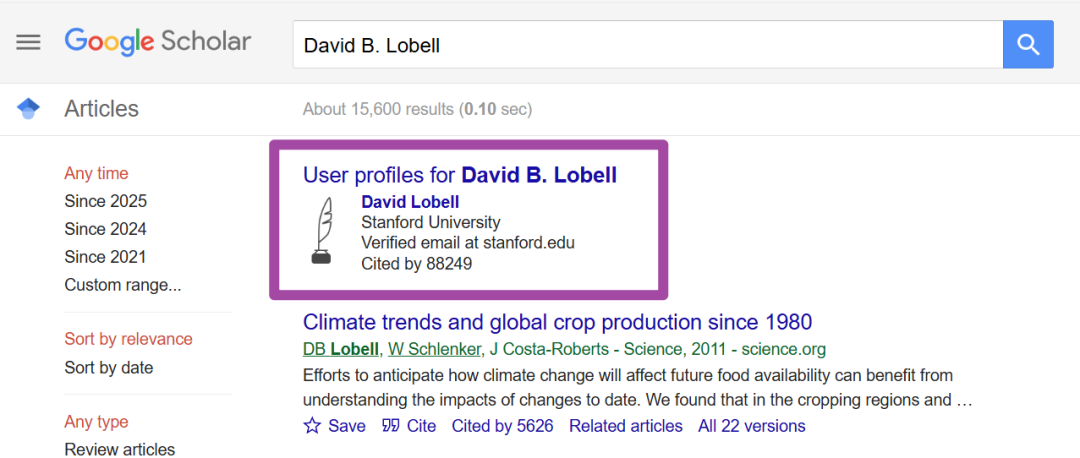1080x458 pixels.
Task: Select Review articles type filter
Action: coord(120,450)
